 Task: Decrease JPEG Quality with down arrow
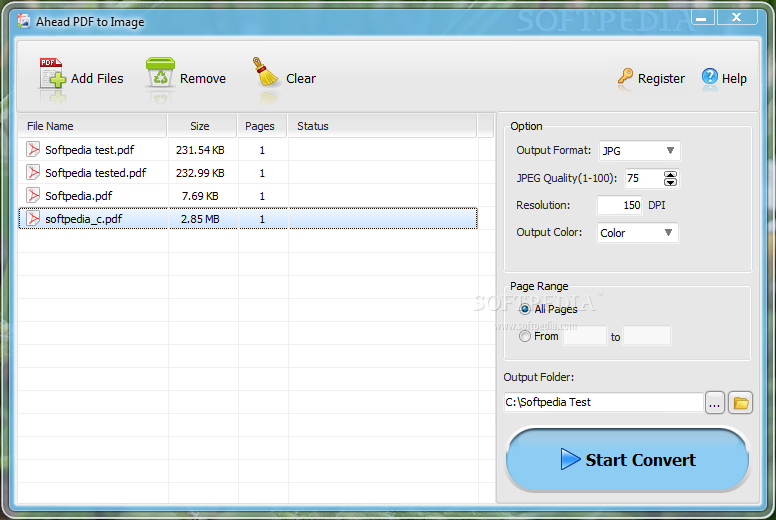click(x=670, y=182)
